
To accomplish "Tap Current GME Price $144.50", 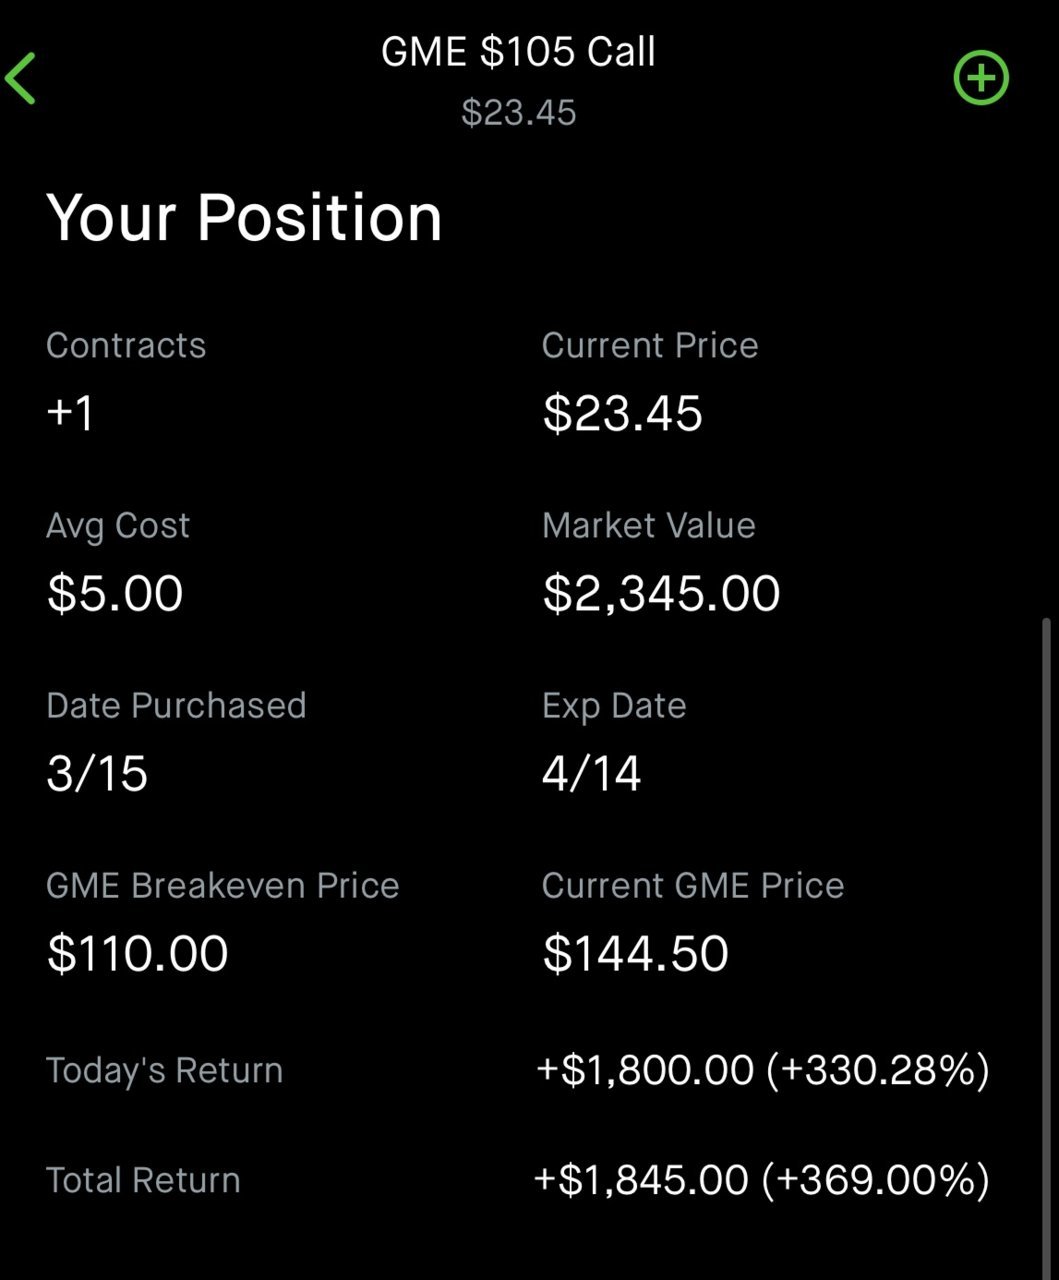I will 635,953.
